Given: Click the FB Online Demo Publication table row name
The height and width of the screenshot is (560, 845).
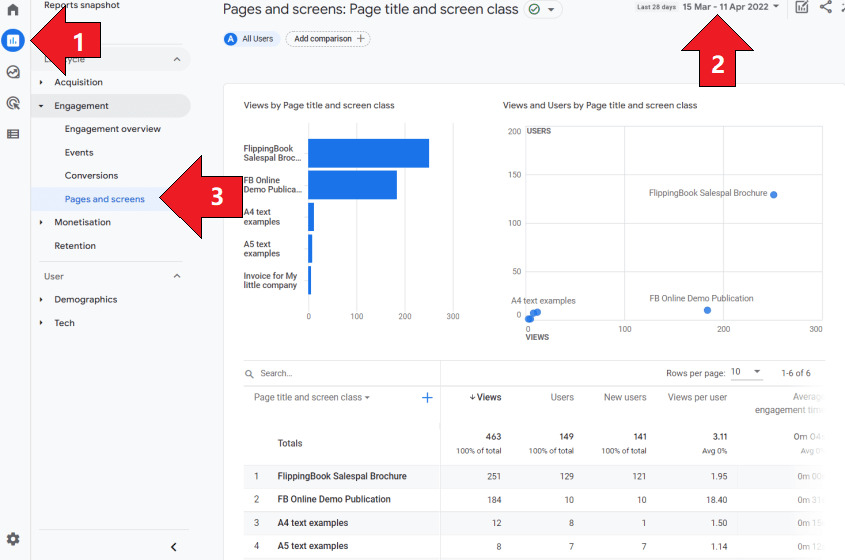Looking at the screenshot, I should click(334, 500).
